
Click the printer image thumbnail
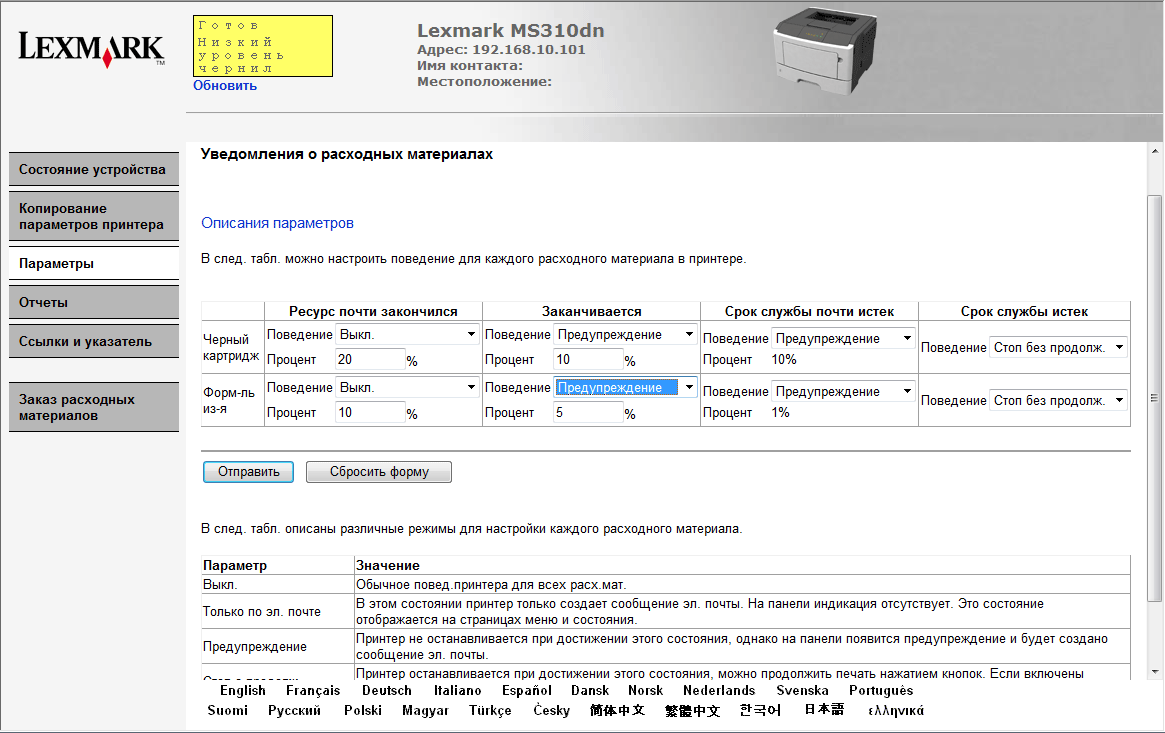click(824, 51)
